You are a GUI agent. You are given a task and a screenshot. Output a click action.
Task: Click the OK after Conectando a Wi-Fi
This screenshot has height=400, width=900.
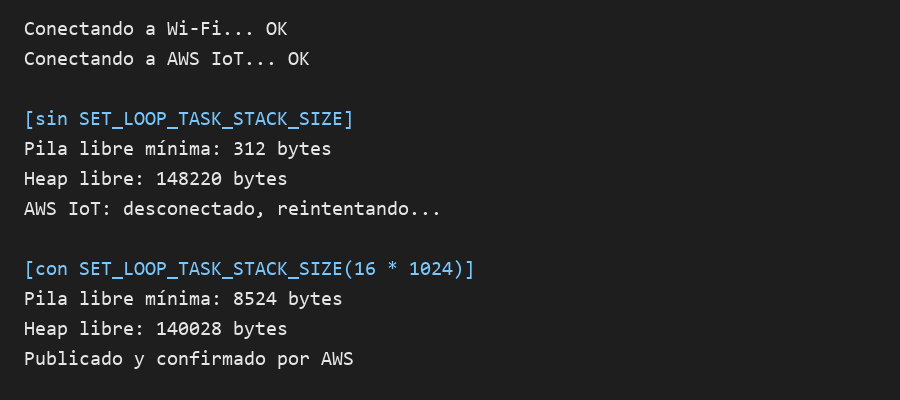[276, 29]
